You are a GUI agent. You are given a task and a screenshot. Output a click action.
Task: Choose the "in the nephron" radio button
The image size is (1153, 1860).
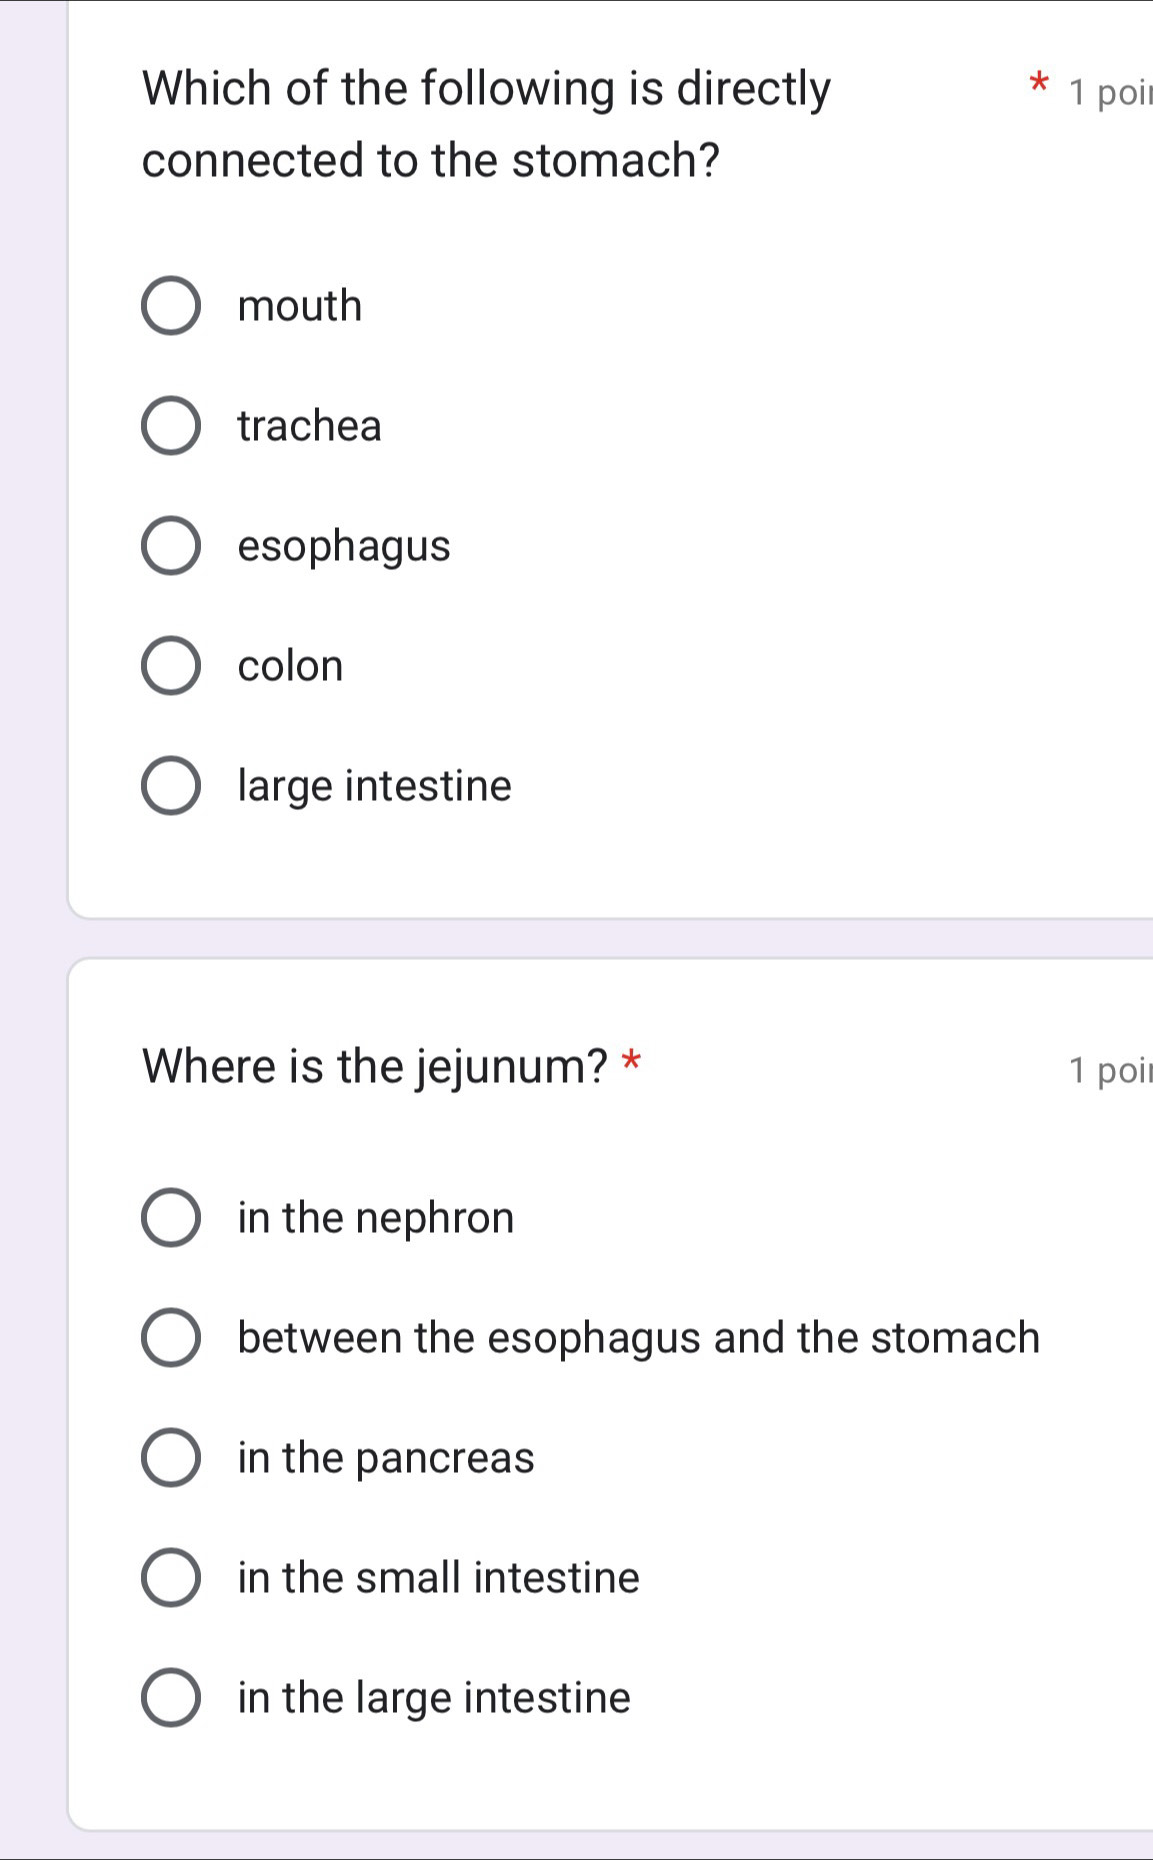click(171, 1218)
